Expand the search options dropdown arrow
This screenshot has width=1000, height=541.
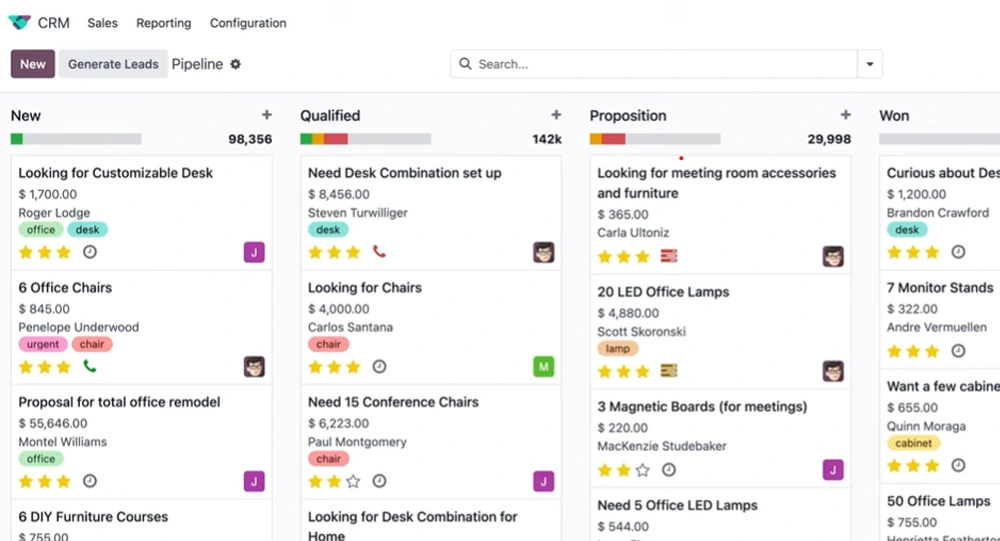pos(869,64)
